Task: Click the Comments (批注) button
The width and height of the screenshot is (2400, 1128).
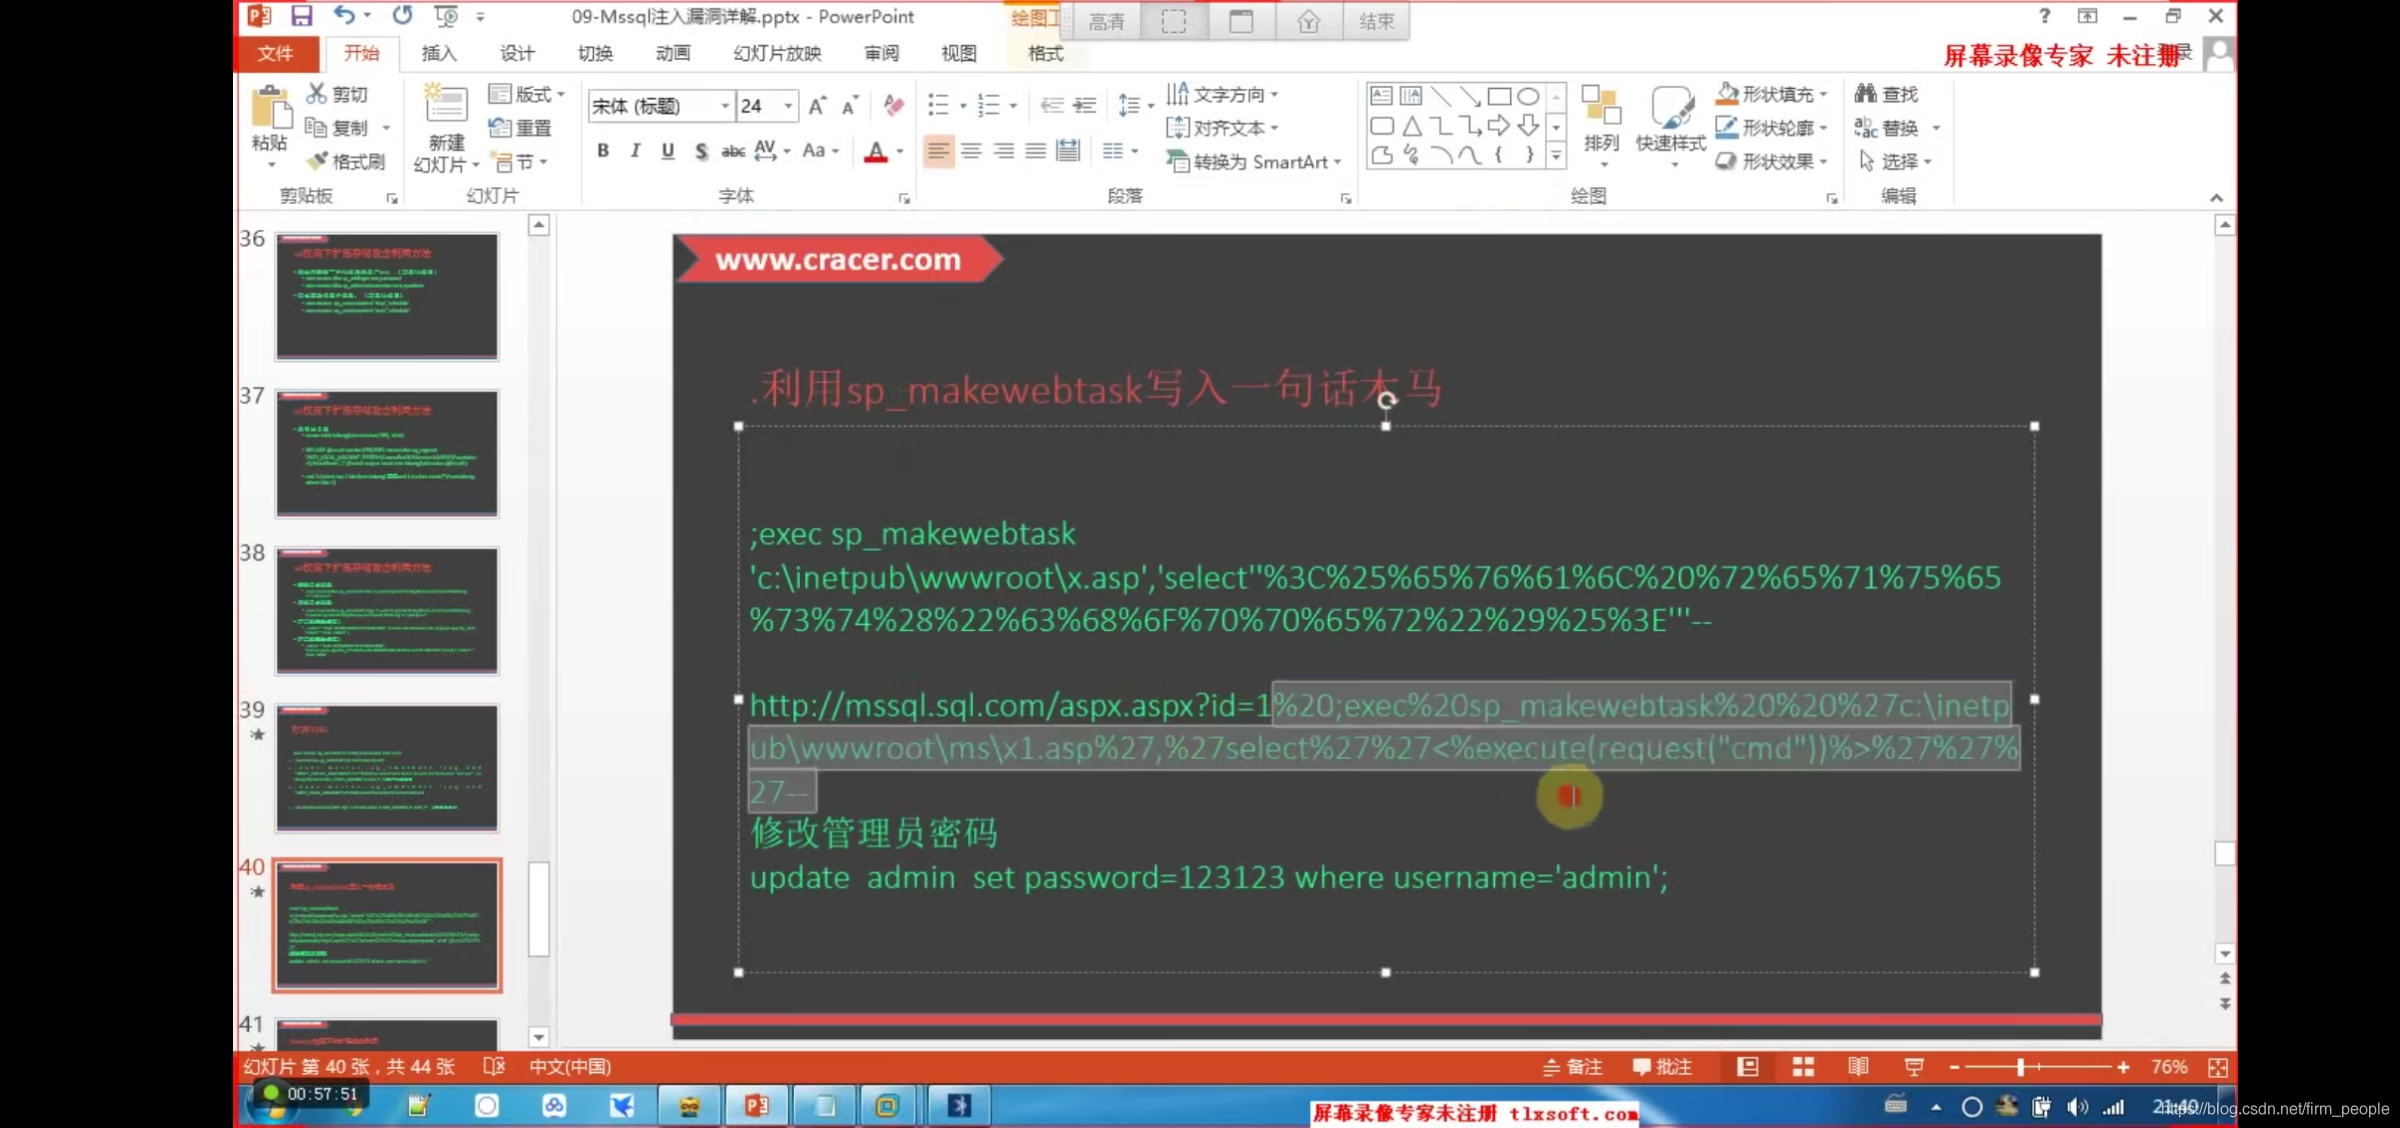Action: 1662,1067
